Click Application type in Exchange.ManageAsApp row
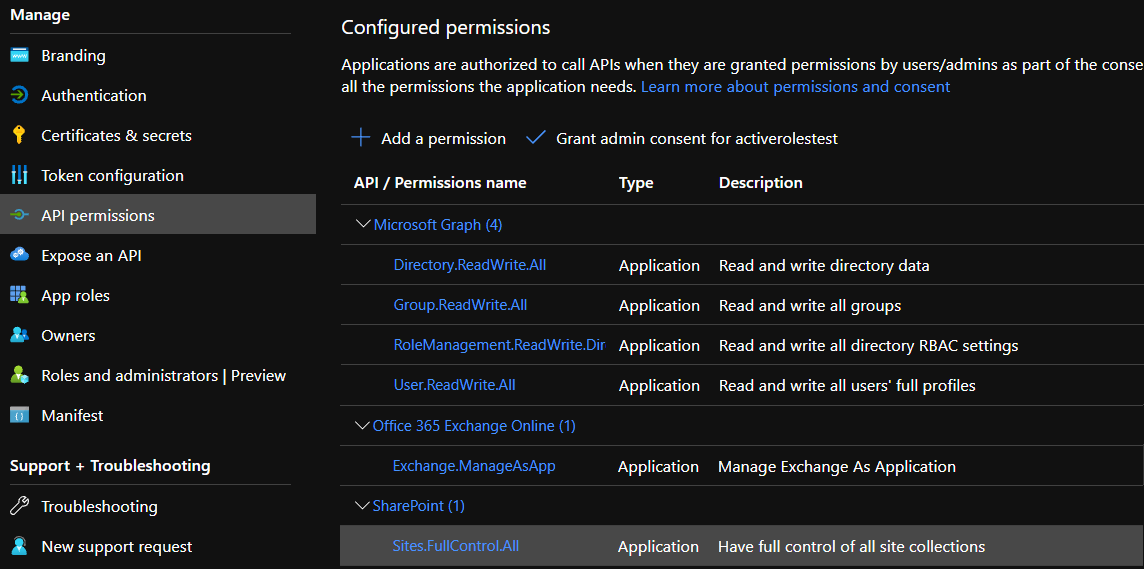Screen dimensions: 1144x569 (x=659, y=467)
